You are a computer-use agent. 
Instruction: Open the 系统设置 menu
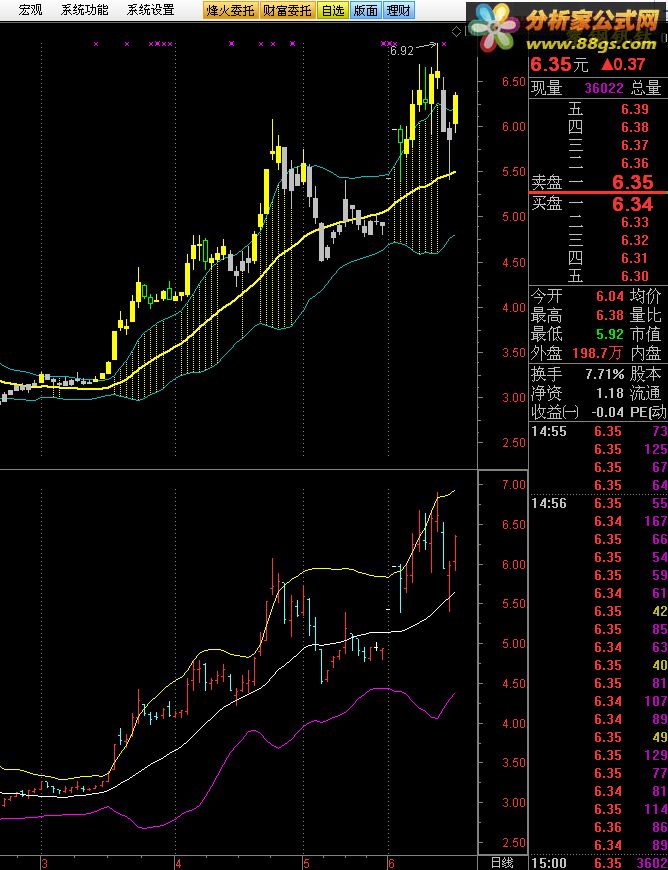tap(150, 9)
